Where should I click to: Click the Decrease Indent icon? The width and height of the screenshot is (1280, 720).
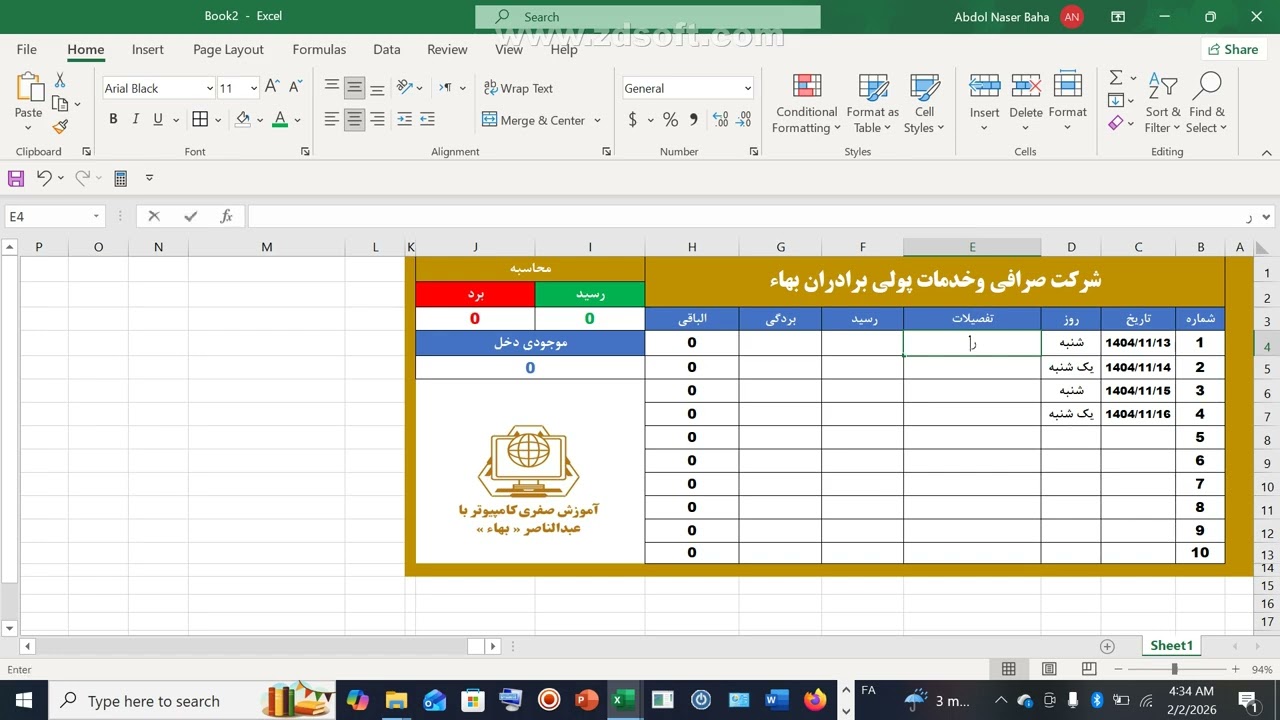point(404,119)
